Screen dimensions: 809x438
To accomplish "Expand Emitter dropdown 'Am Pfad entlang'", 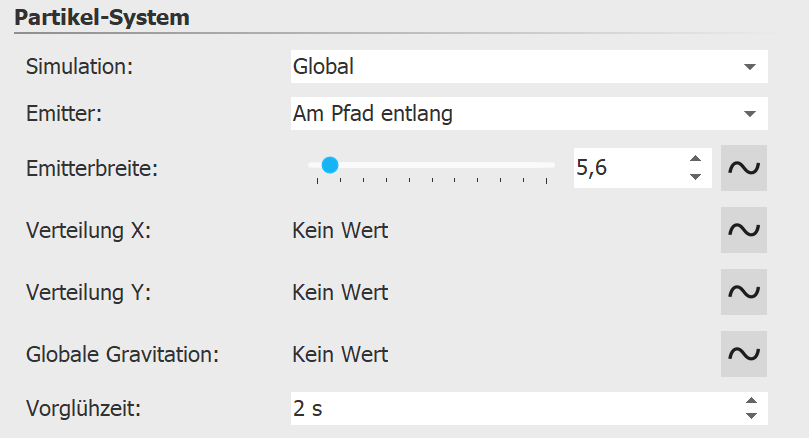I will tap(527, 114).
